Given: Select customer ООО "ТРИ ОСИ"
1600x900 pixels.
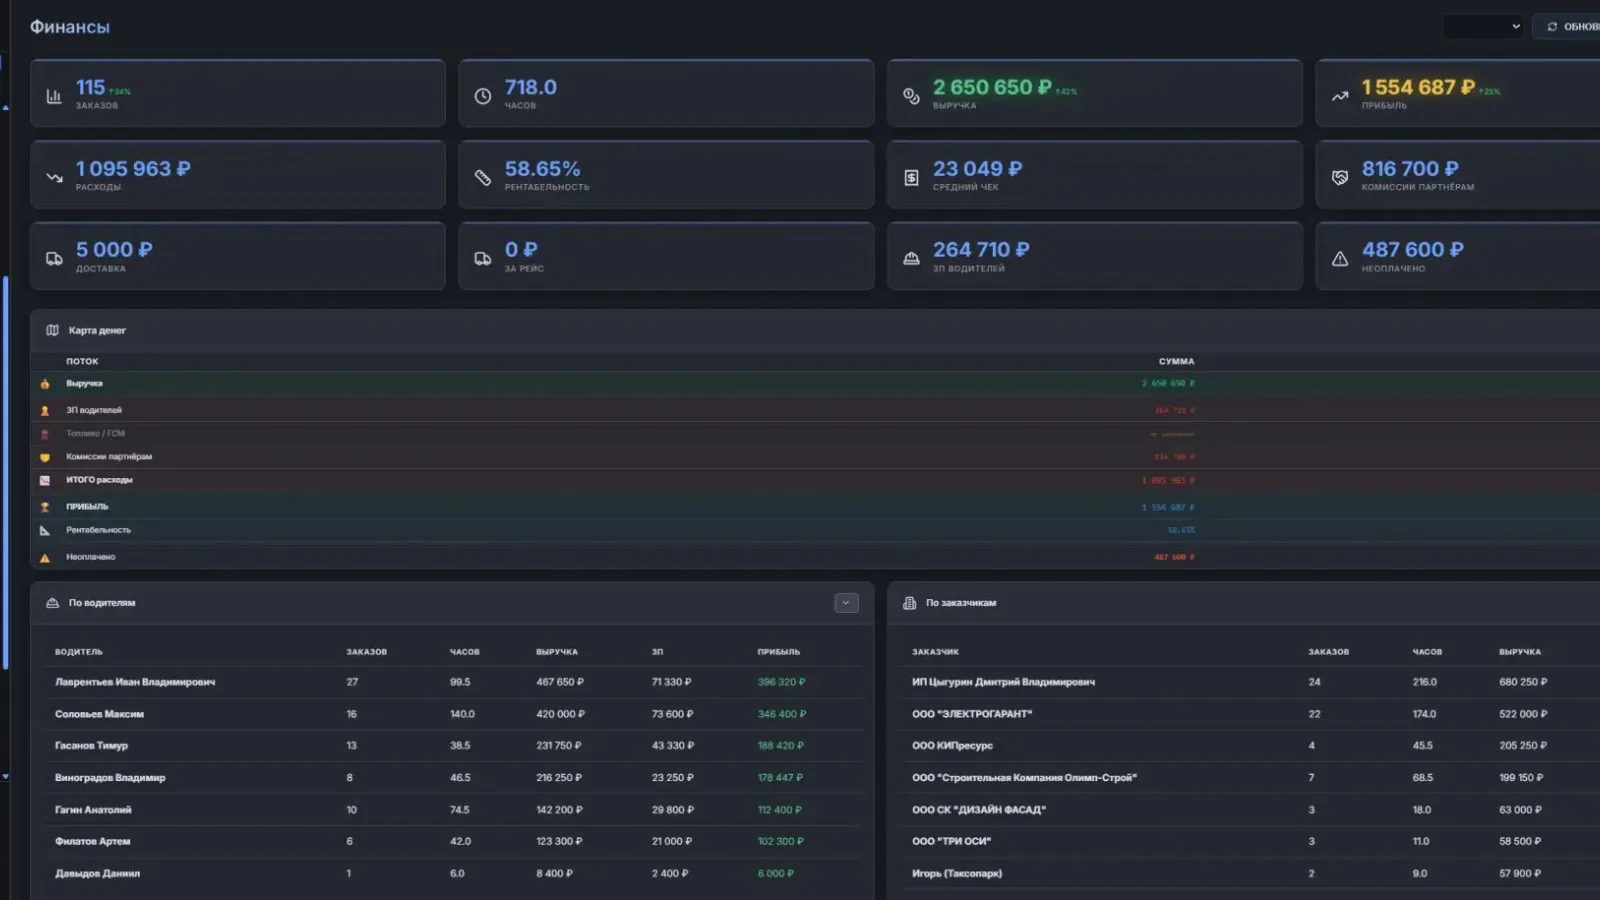Looking at the screenshot, I should pos(951,842).
